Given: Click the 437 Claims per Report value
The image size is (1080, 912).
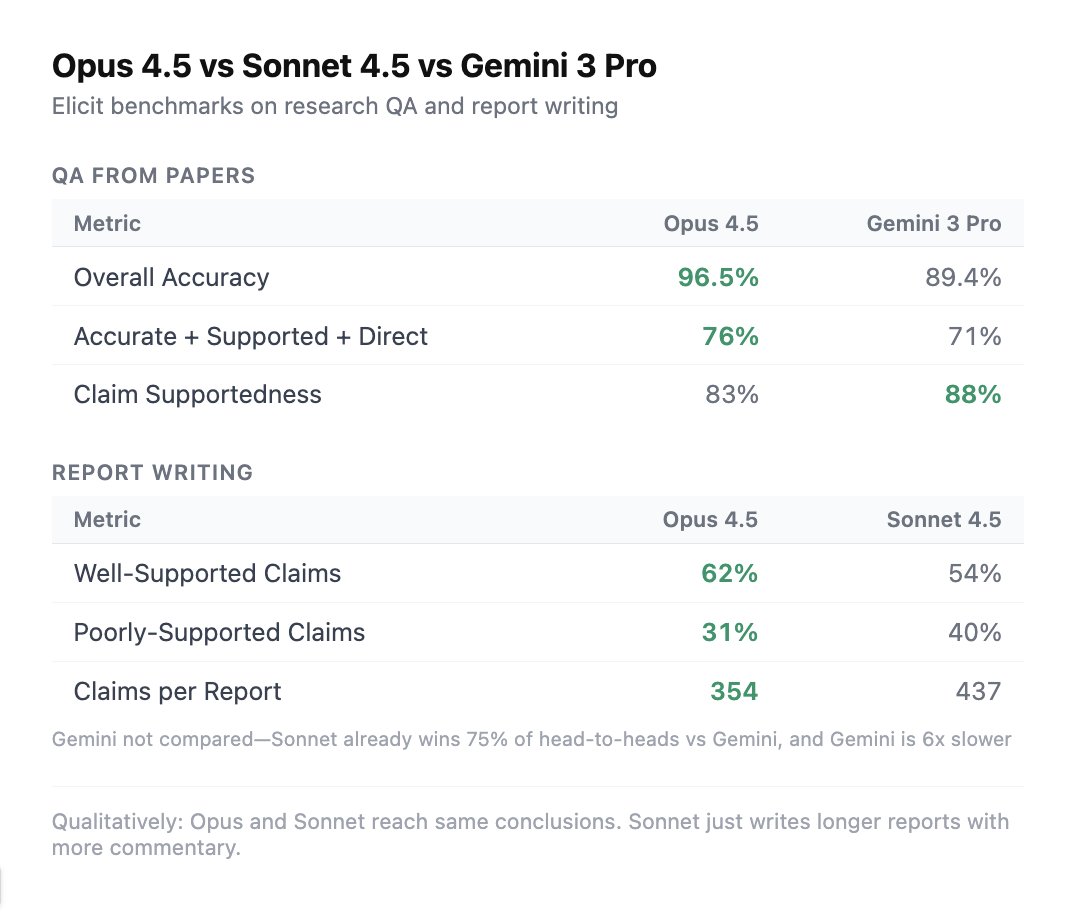Looking at the screenshot, I should 977,691.
